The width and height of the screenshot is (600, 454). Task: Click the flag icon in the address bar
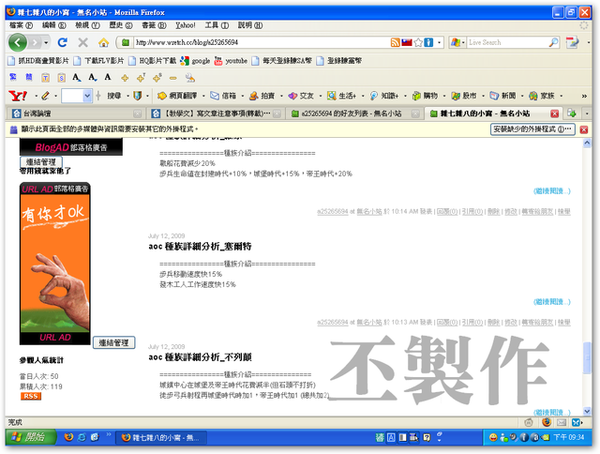point(406,42)
